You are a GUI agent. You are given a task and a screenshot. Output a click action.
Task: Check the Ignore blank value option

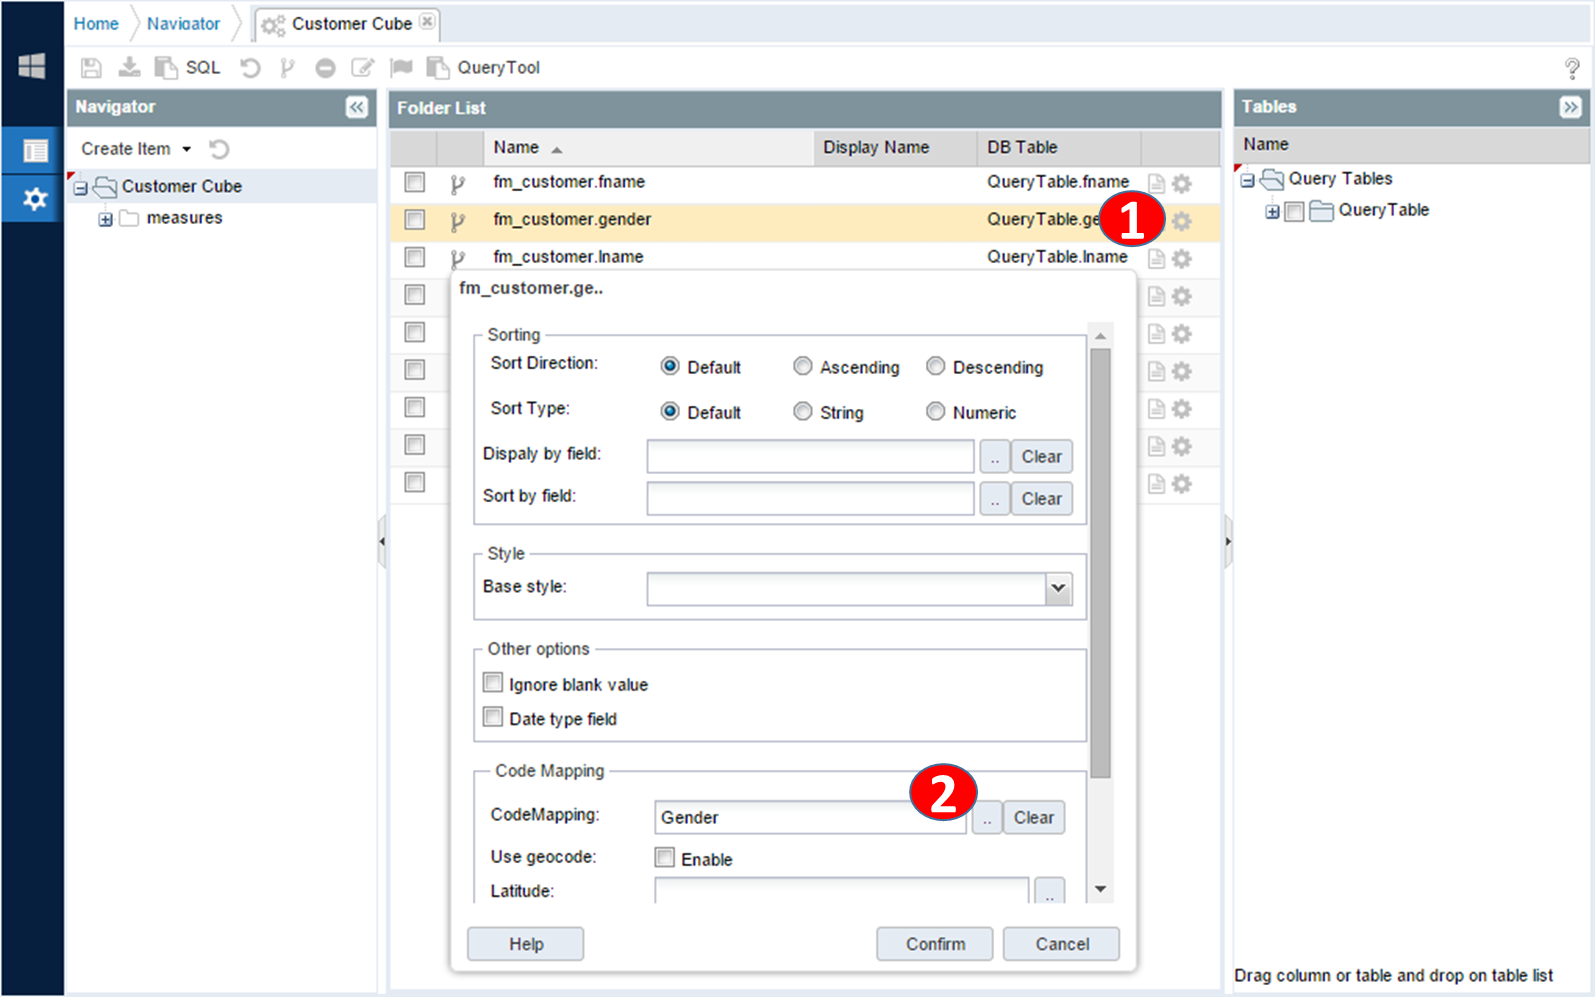pos(493,683)
